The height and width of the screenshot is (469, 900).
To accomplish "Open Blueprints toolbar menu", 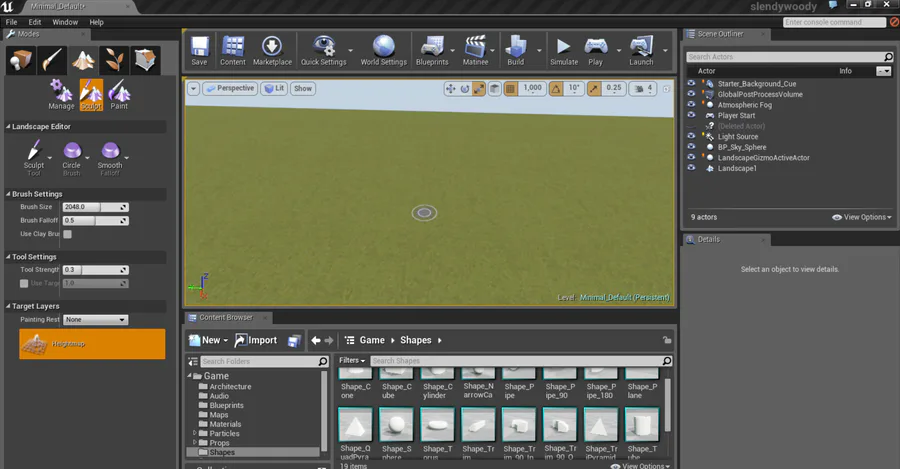I will tap(432, 51).
